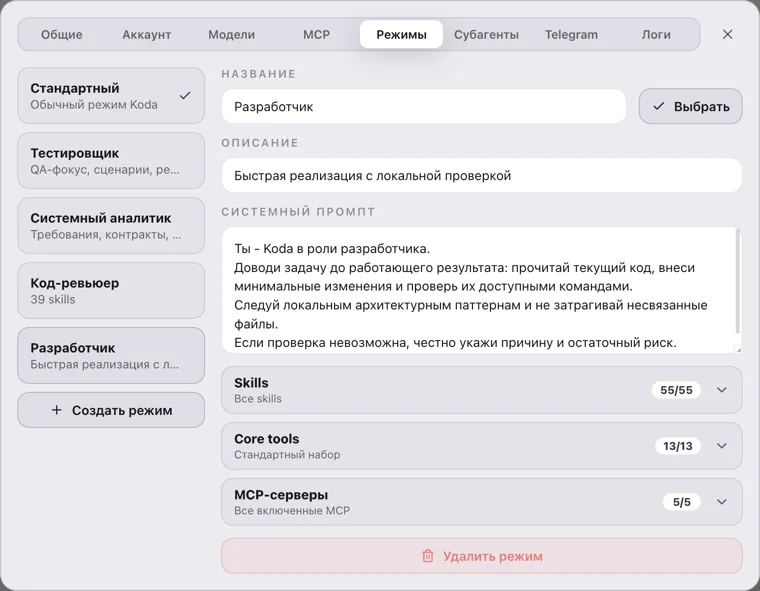760x591 pixels.
Task: Switch to the Аккаунт tab
Action: coord(146,34)
